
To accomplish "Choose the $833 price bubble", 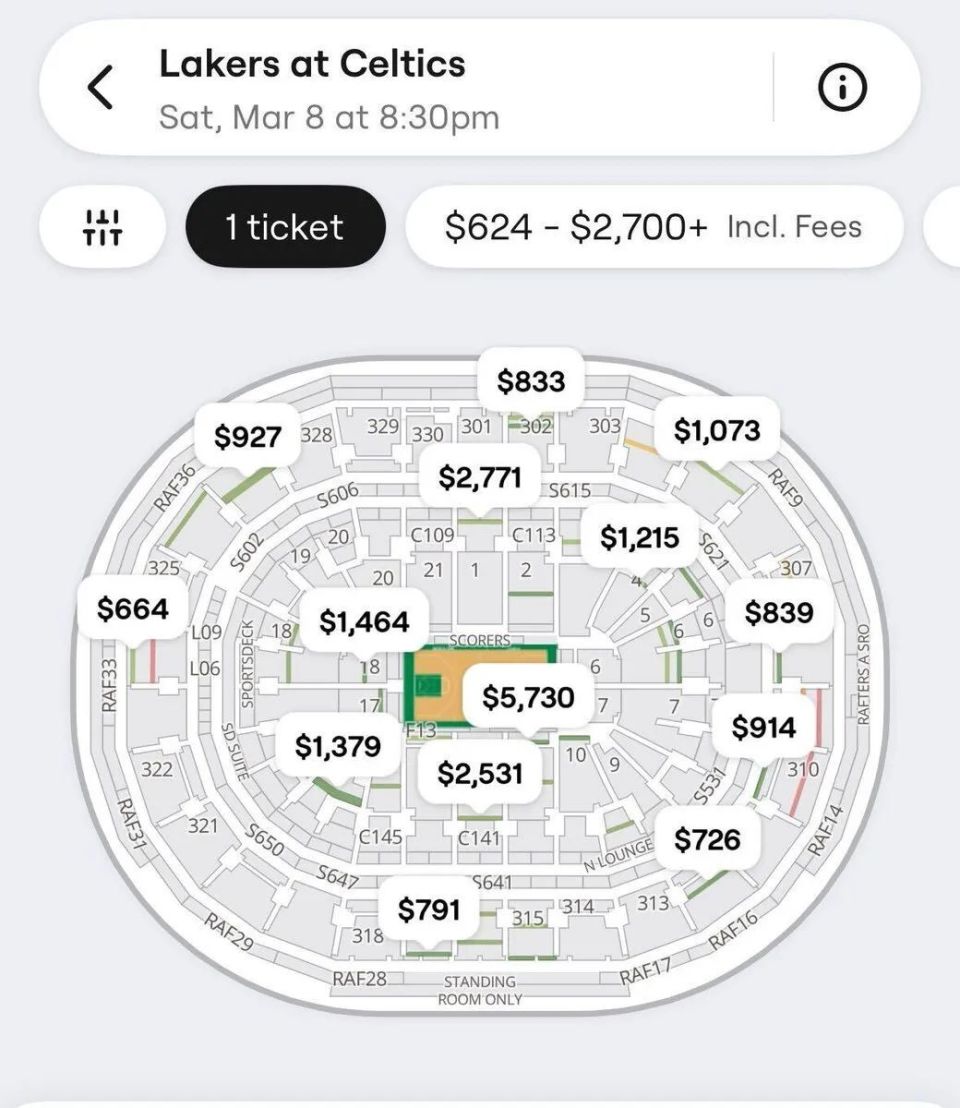I will (531, 381).
